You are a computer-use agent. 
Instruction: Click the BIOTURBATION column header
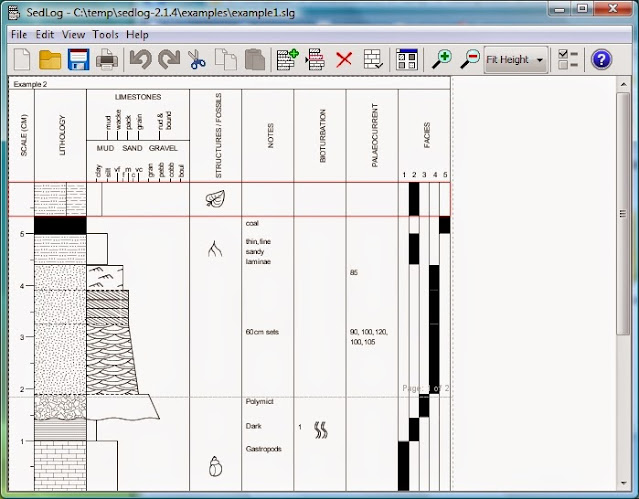323,136
